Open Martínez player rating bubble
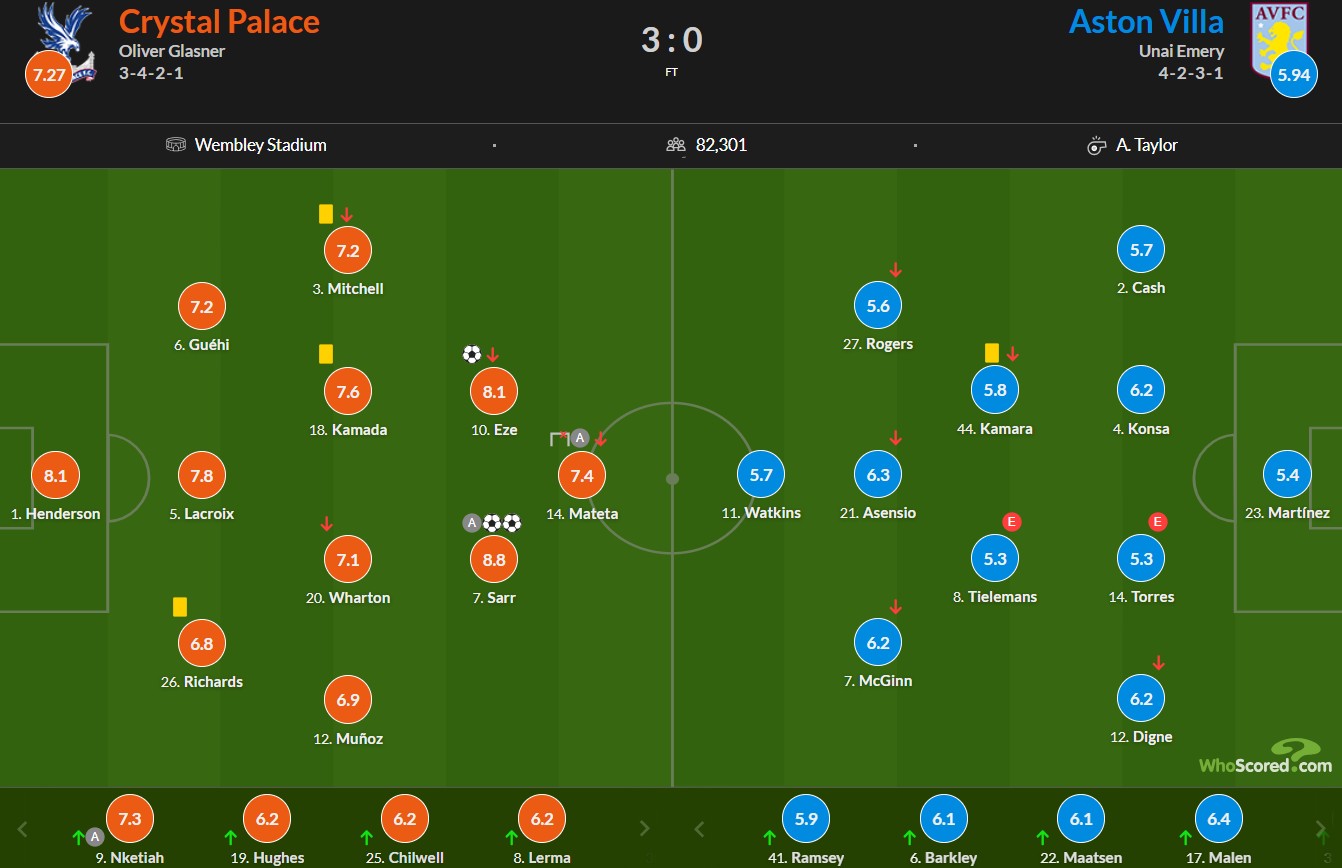 1288,475
